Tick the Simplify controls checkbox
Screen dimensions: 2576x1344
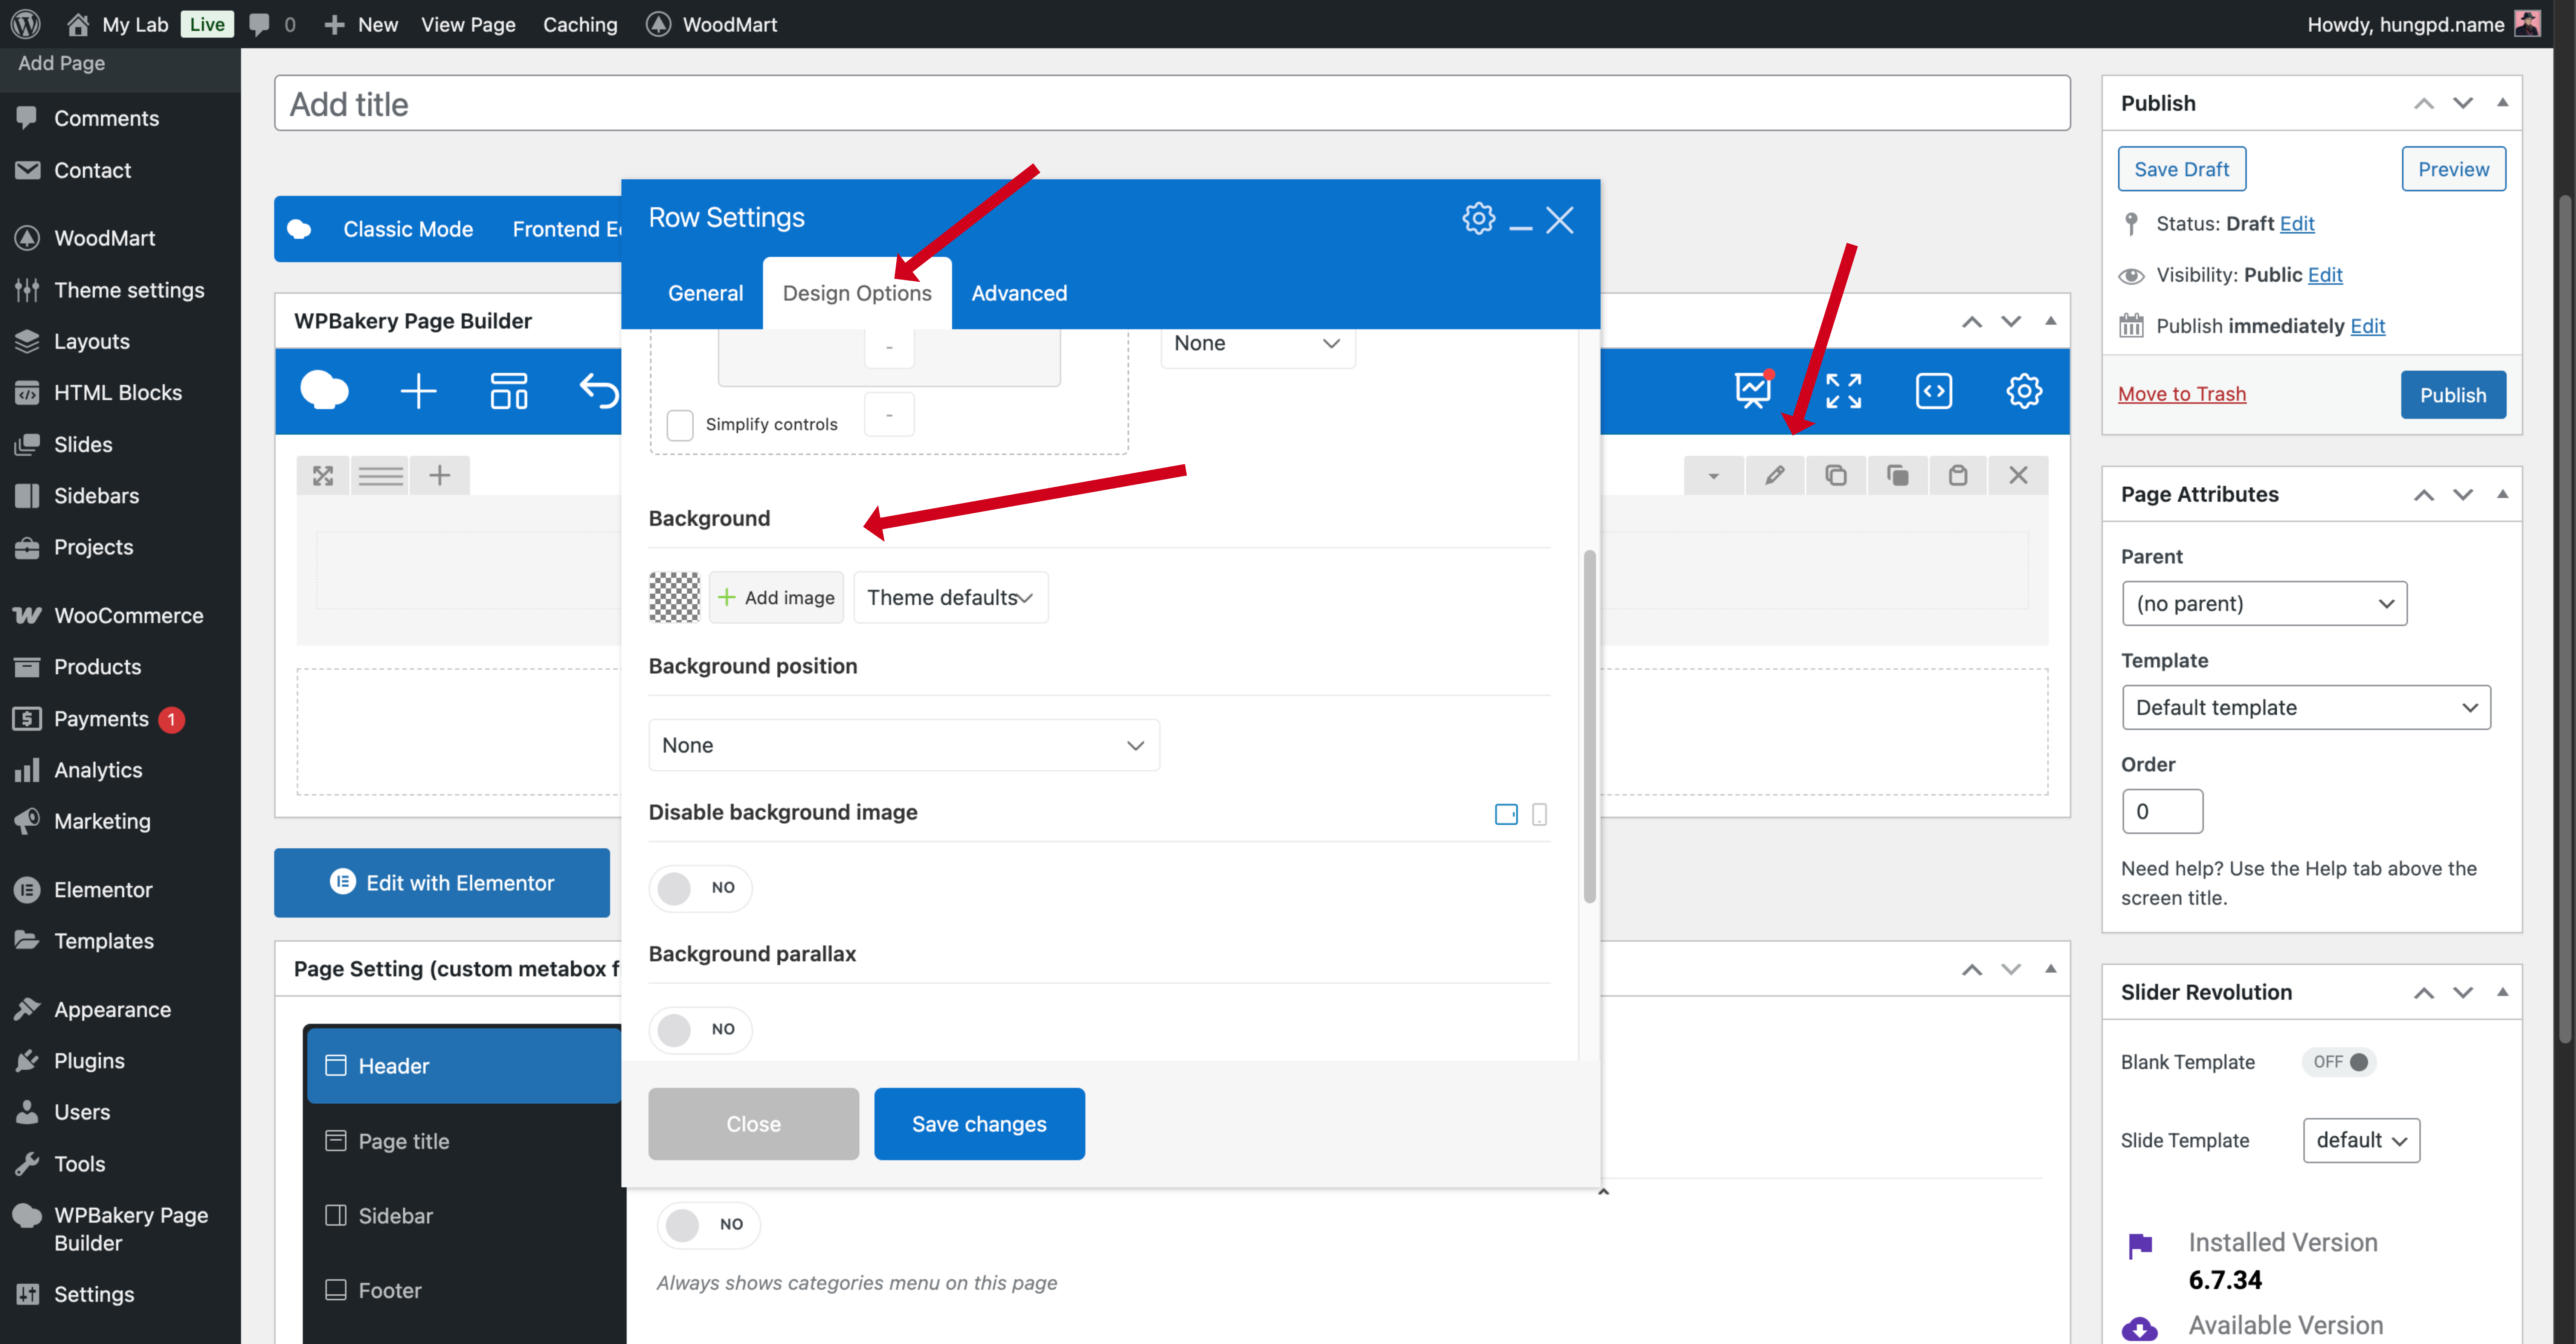click(x=680, y=424)
